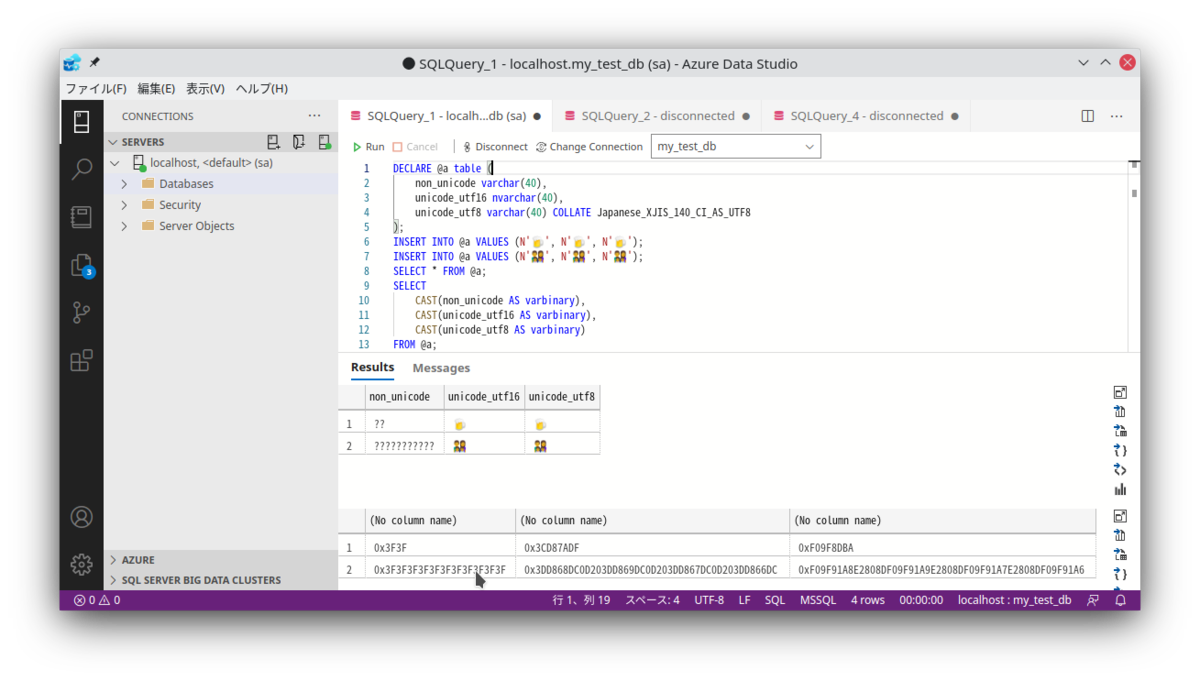This screenshot has width=1200, height=681.
Task: Open the my_test_db database dropdown
Action: [x=736, y=147]
